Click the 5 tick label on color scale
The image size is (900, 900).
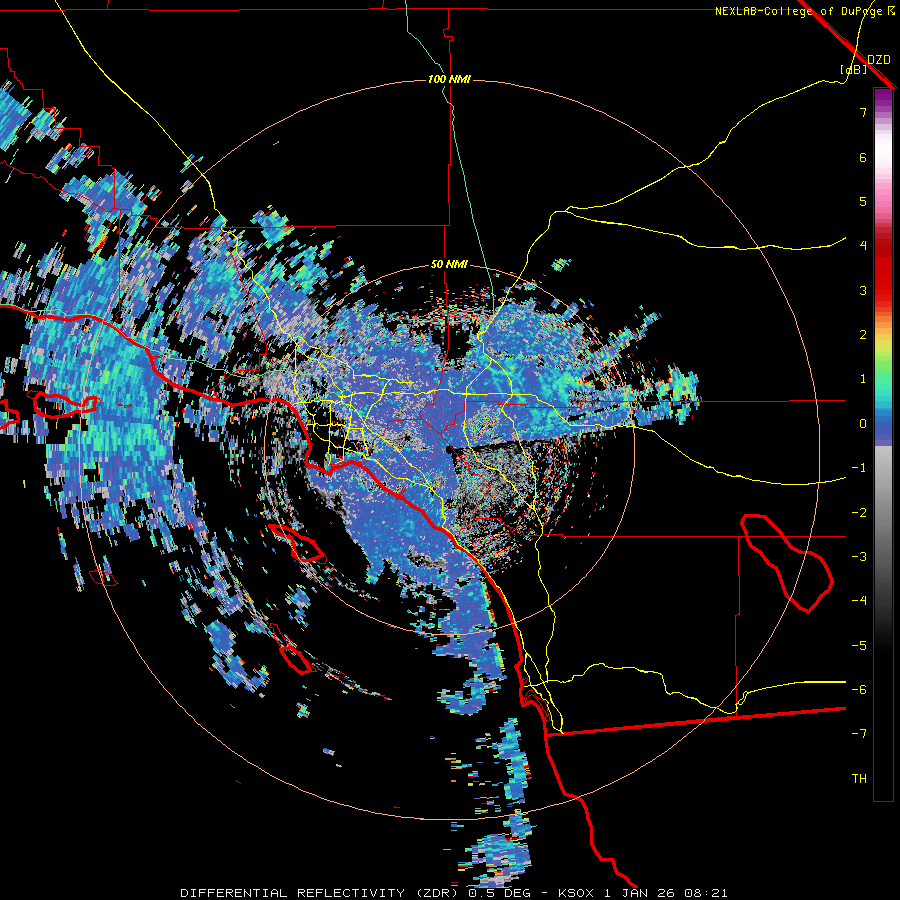[x=863, y=201]
